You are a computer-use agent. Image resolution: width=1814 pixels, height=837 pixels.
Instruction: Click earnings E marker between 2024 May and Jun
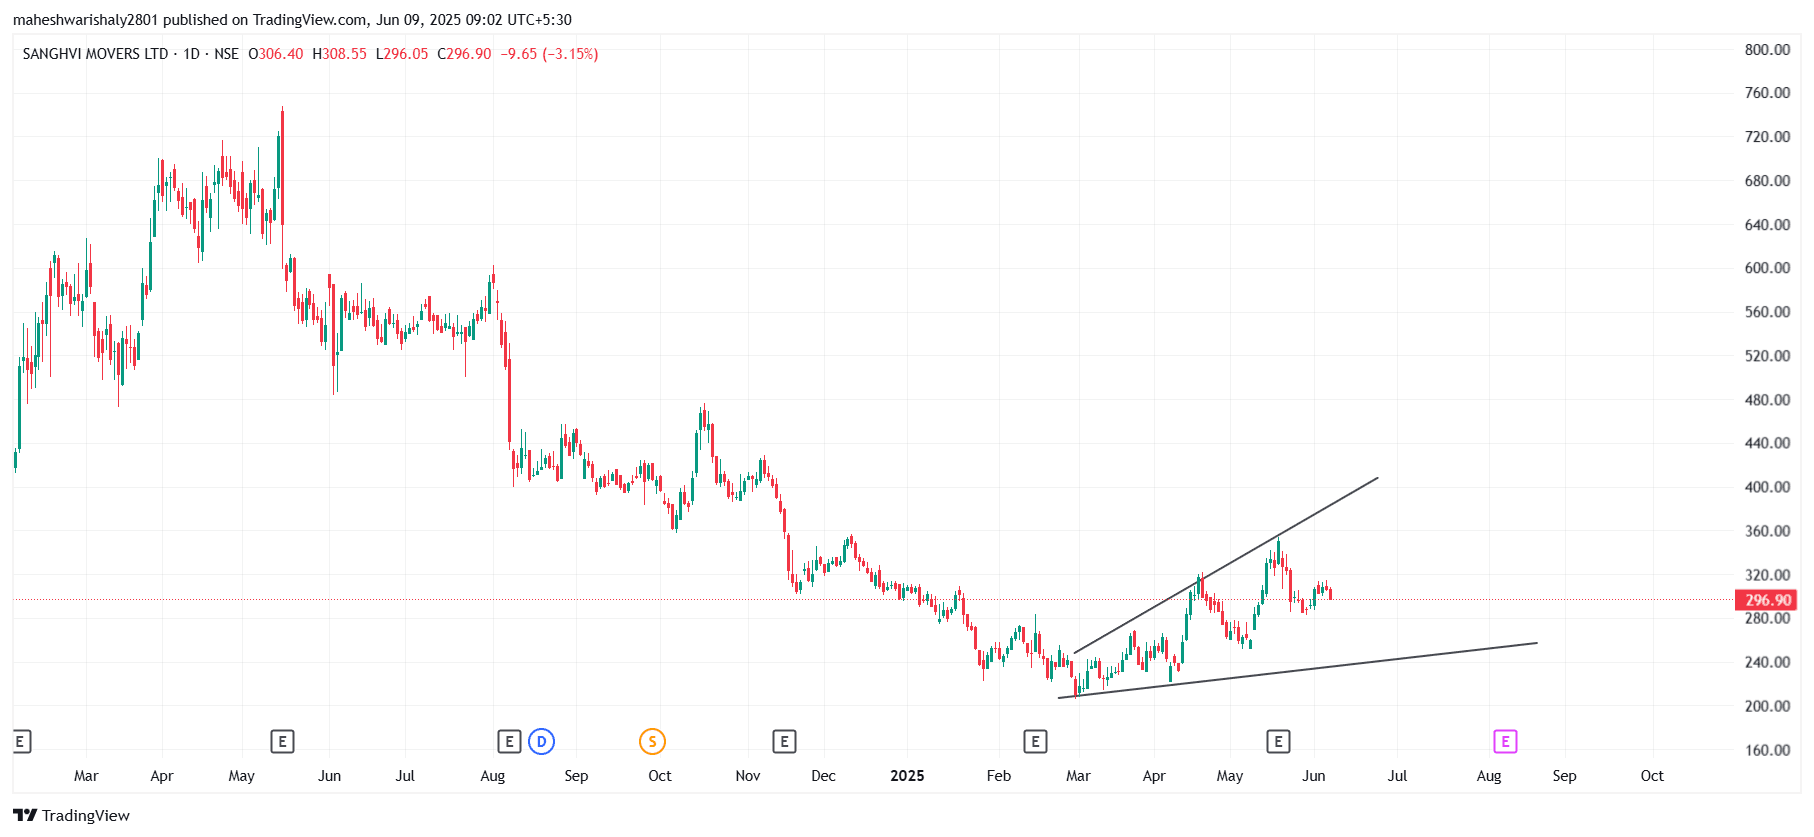click(282, 741)
